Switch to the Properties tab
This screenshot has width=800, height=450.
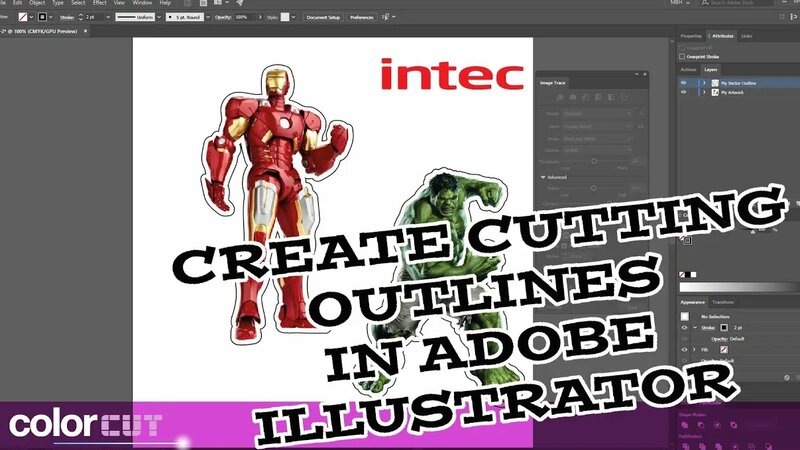(691, 36)
